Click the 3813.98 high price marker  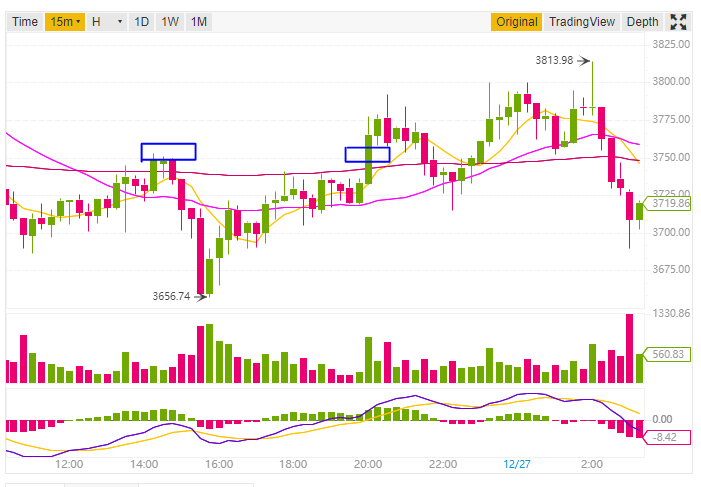554,60
